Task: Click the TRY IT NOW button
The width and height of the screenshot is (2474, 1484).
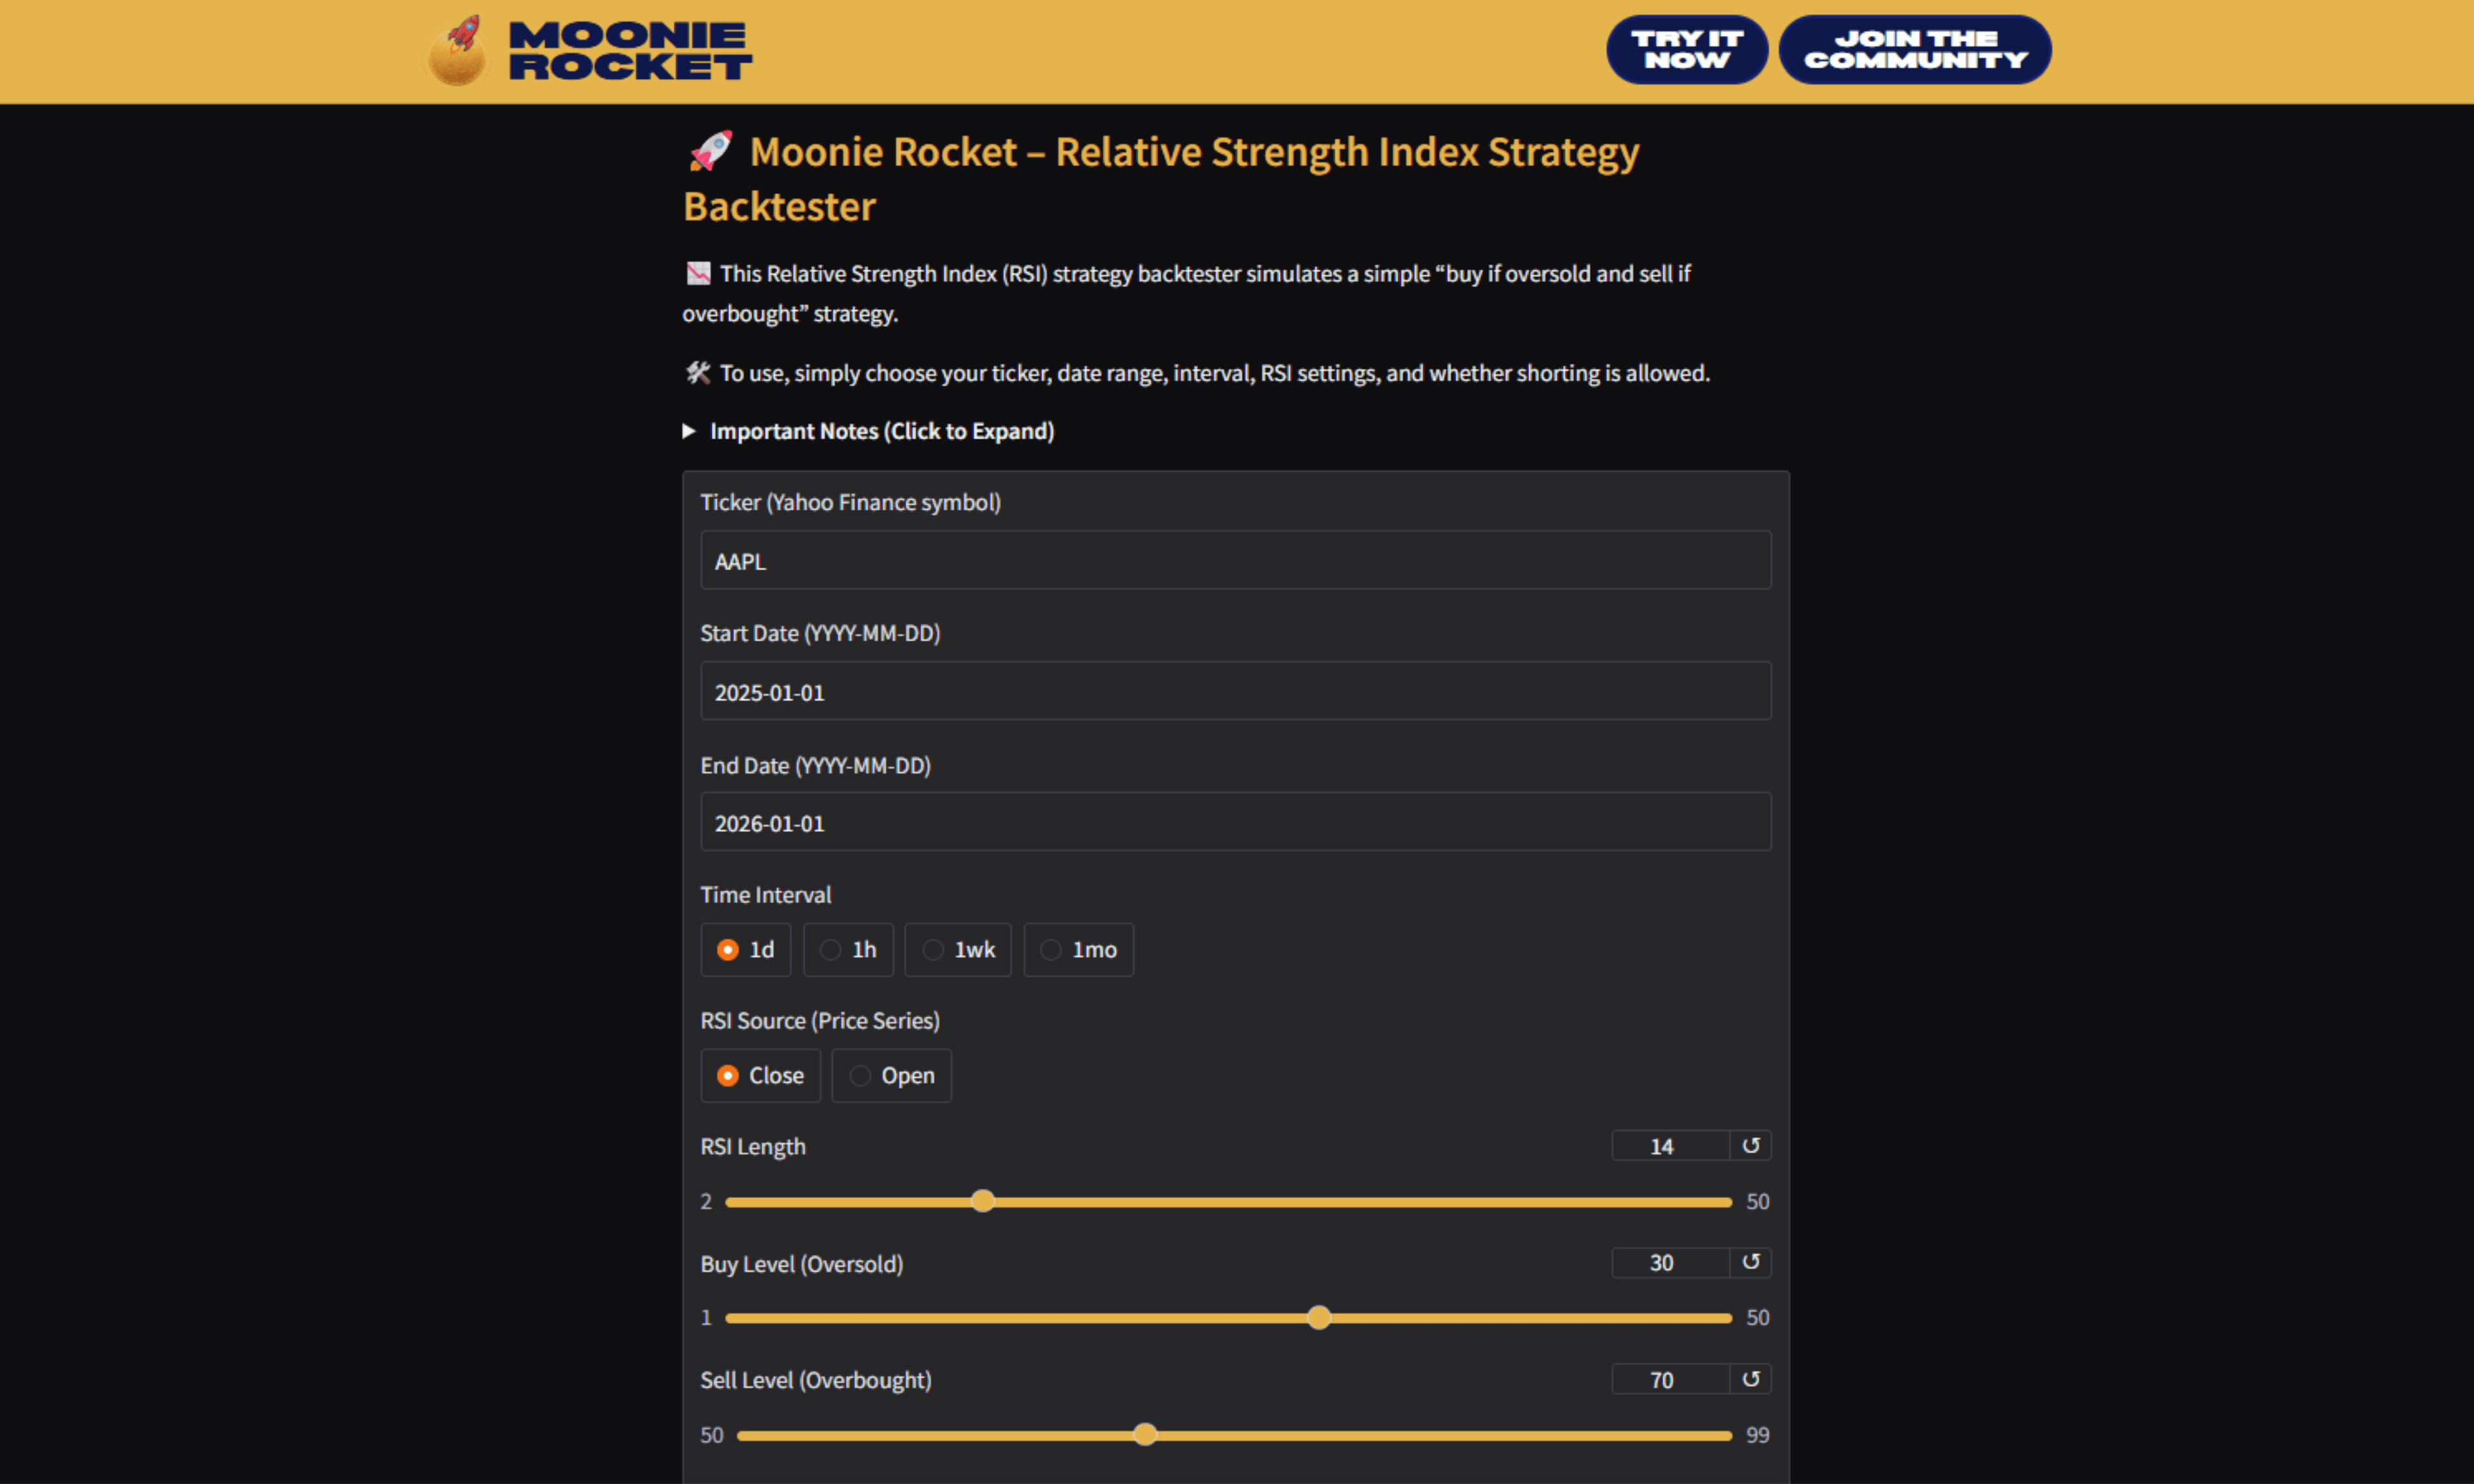Action: [1686, 49]
